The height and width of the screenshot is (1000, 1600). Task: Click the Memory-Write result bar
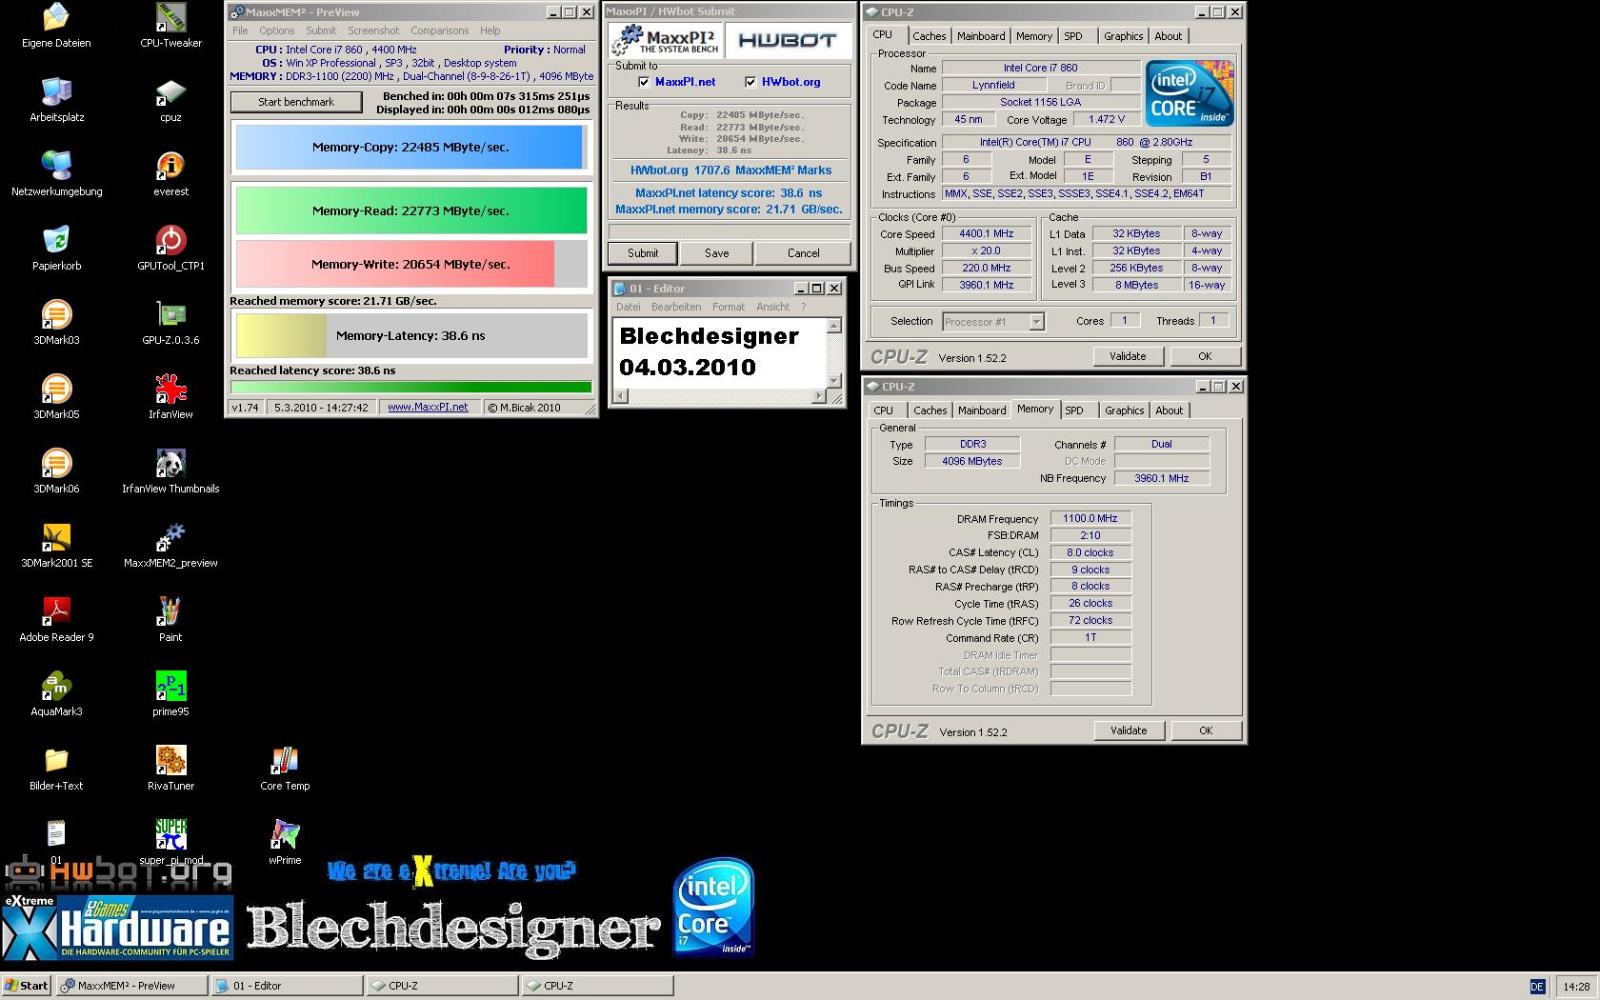[x=410, y=264]
